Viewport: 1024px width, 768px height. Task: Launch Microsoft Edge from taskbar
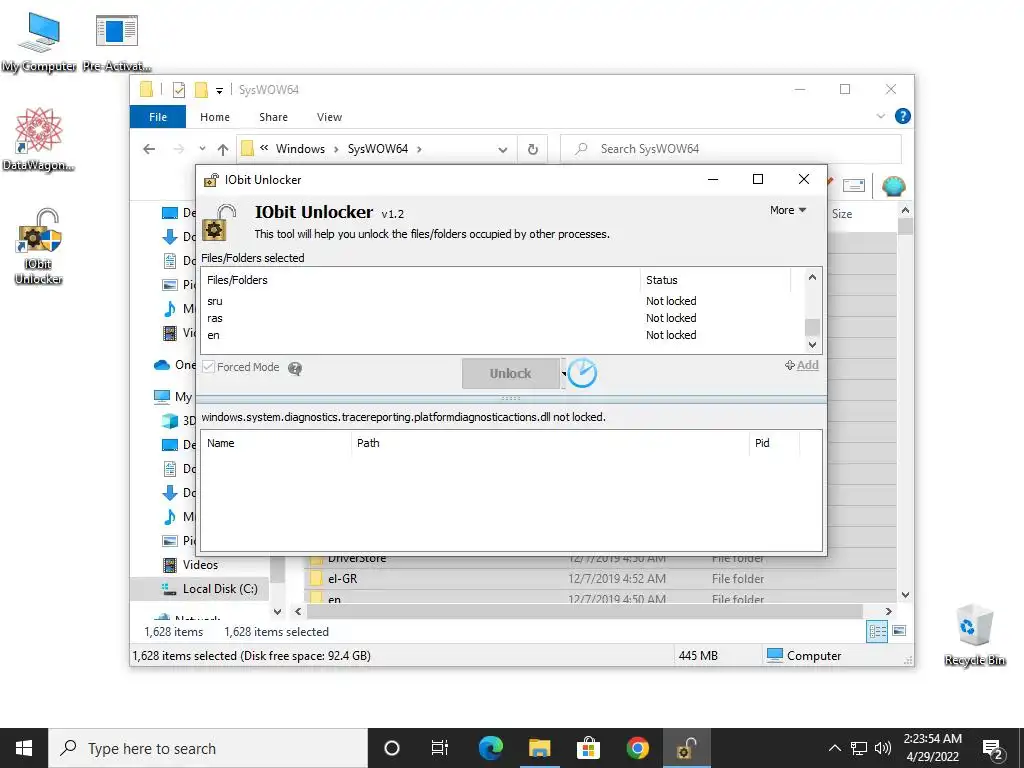[x=490, y=748]
